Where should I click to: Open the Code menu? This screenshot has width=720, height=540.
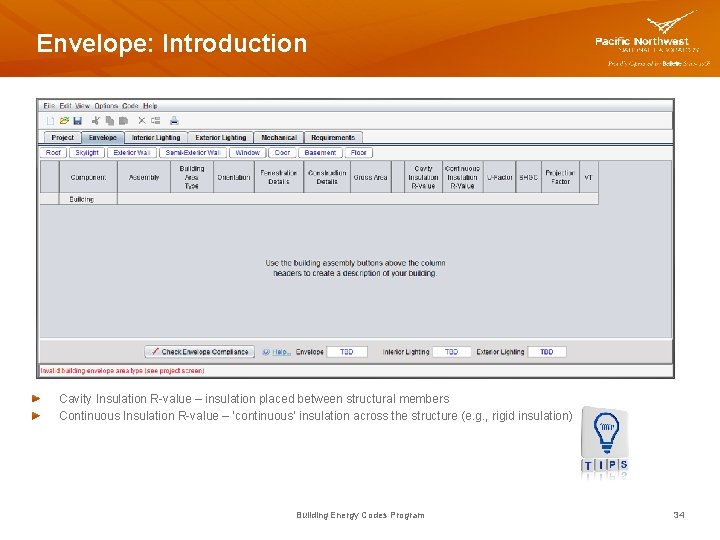tap(130, 106)
